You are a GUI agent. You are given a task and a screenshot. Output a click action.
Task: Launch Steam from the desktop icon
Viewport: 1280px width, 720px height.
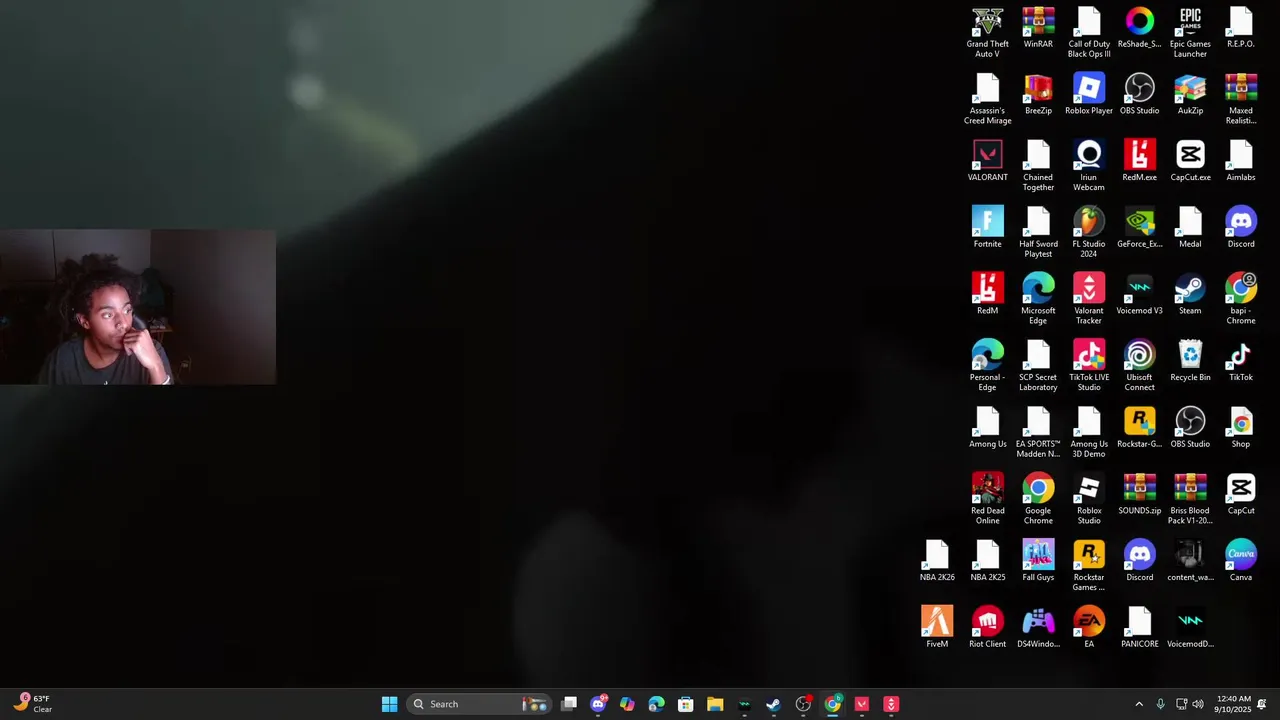coord(1190,295)
